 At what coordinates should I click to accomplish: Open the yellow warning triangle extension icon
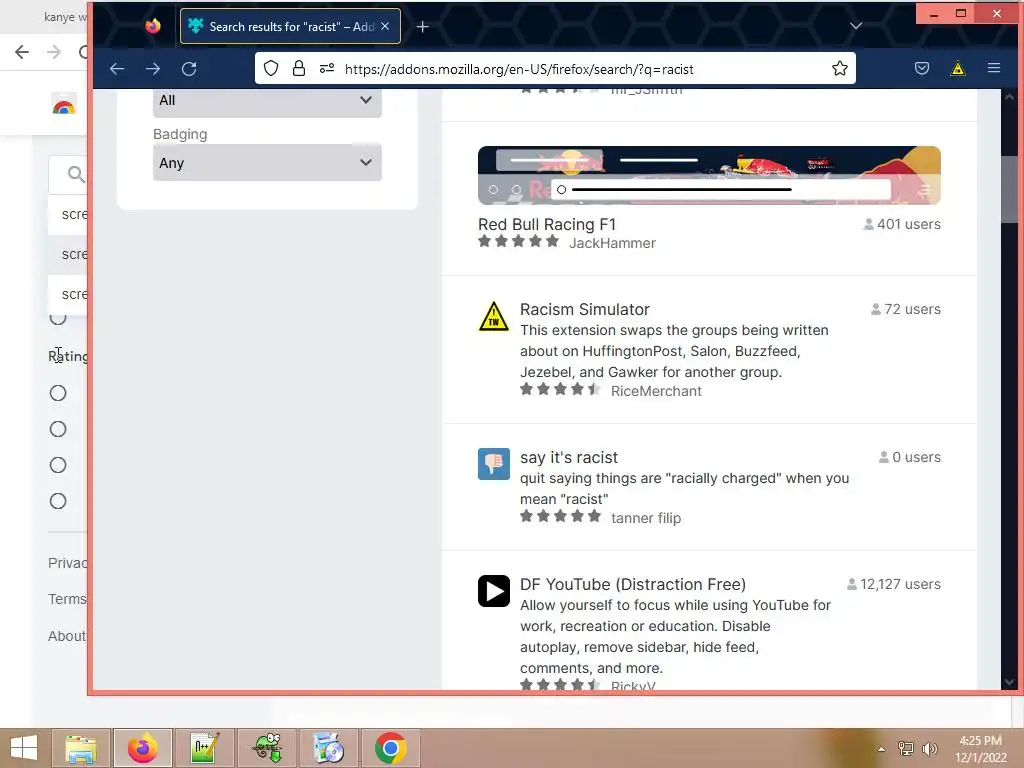tap(957, 69)
